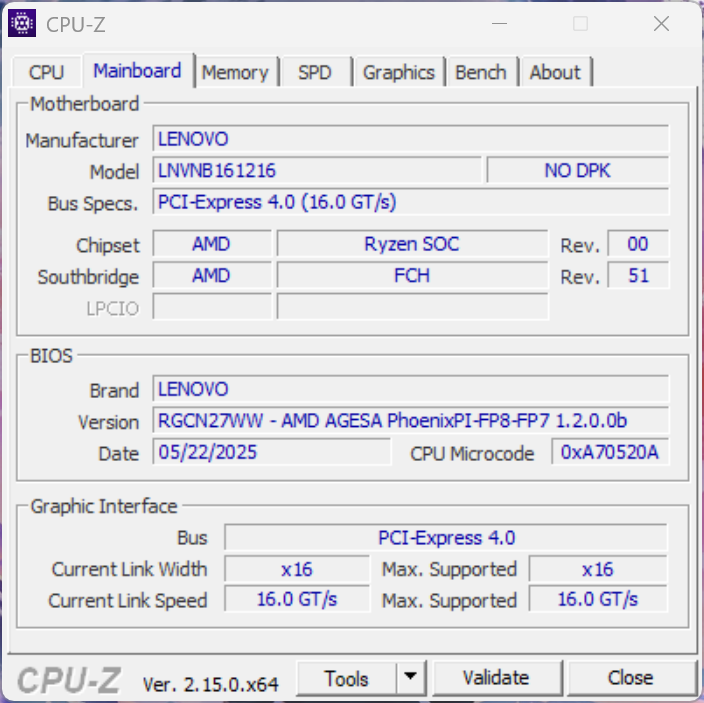Close the window with the title bar X
The height and width of the screenshot is (703, 704).
click(x=661, y=23)
